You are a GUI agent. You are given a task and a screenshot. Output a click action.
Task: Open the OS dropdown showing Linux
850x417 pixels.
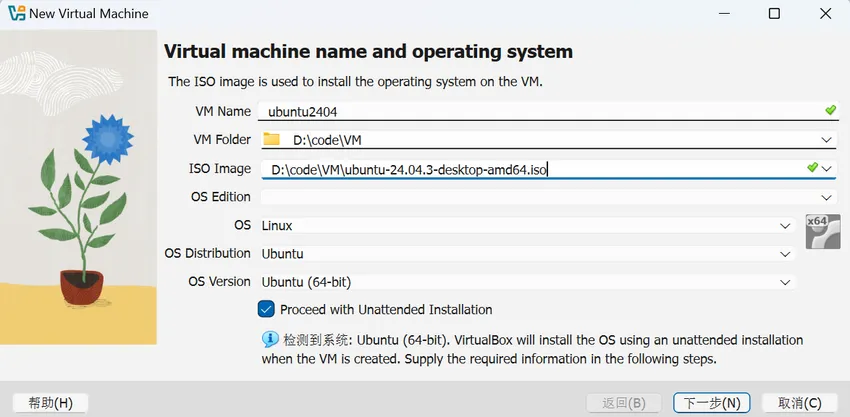[785, 226]
